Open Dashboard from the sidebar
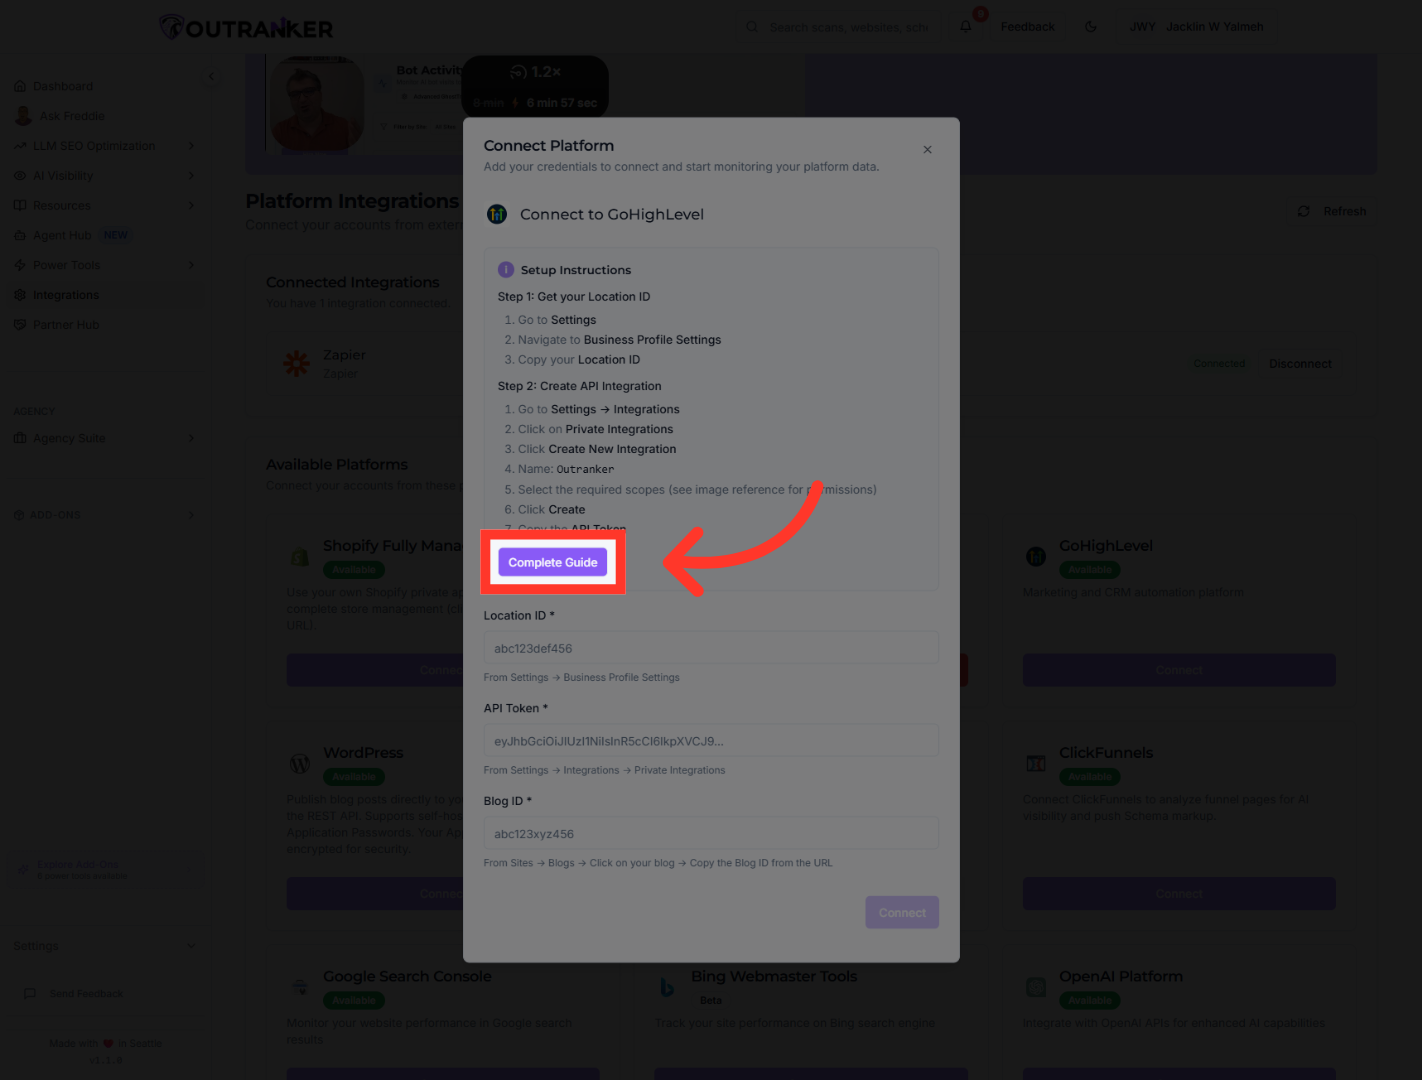The height and width of the screenshot is (1080, 1422). 62,86
